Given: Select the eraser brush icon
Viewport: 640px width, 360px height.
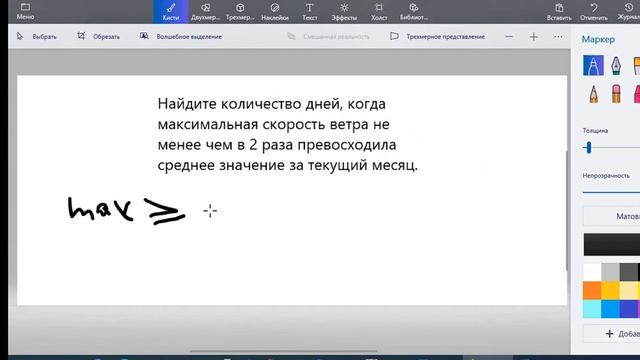Looking at the screenshot, I should click(616, 93).
